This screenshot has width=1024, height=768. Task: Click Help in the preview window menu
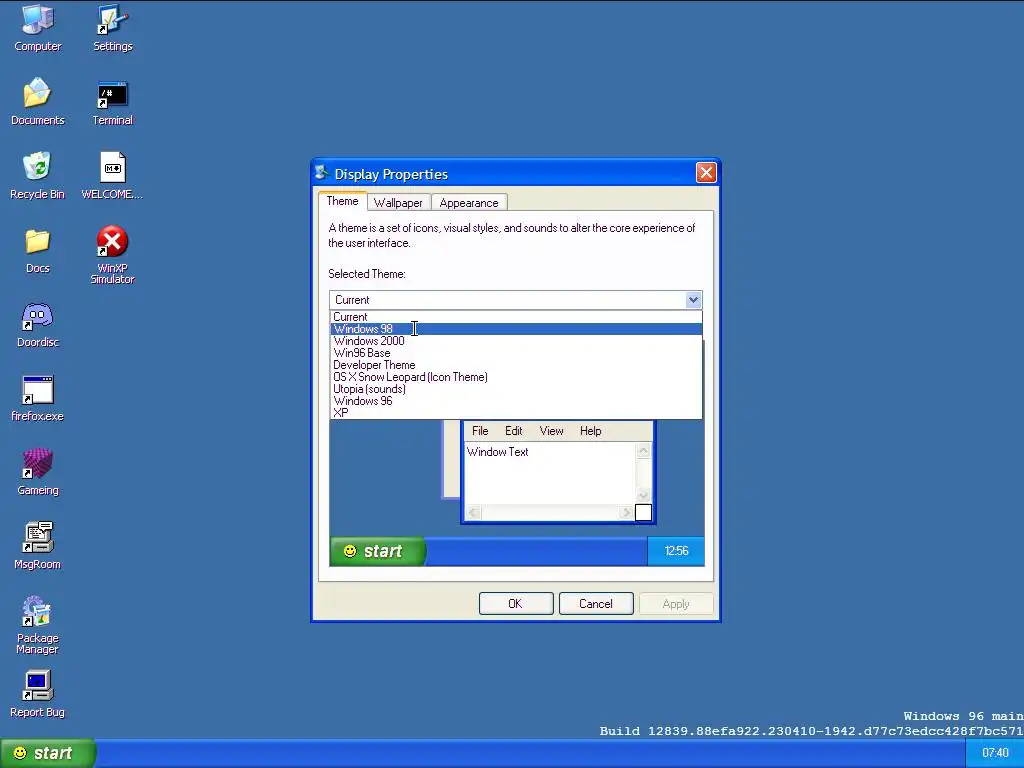(590, 431)
